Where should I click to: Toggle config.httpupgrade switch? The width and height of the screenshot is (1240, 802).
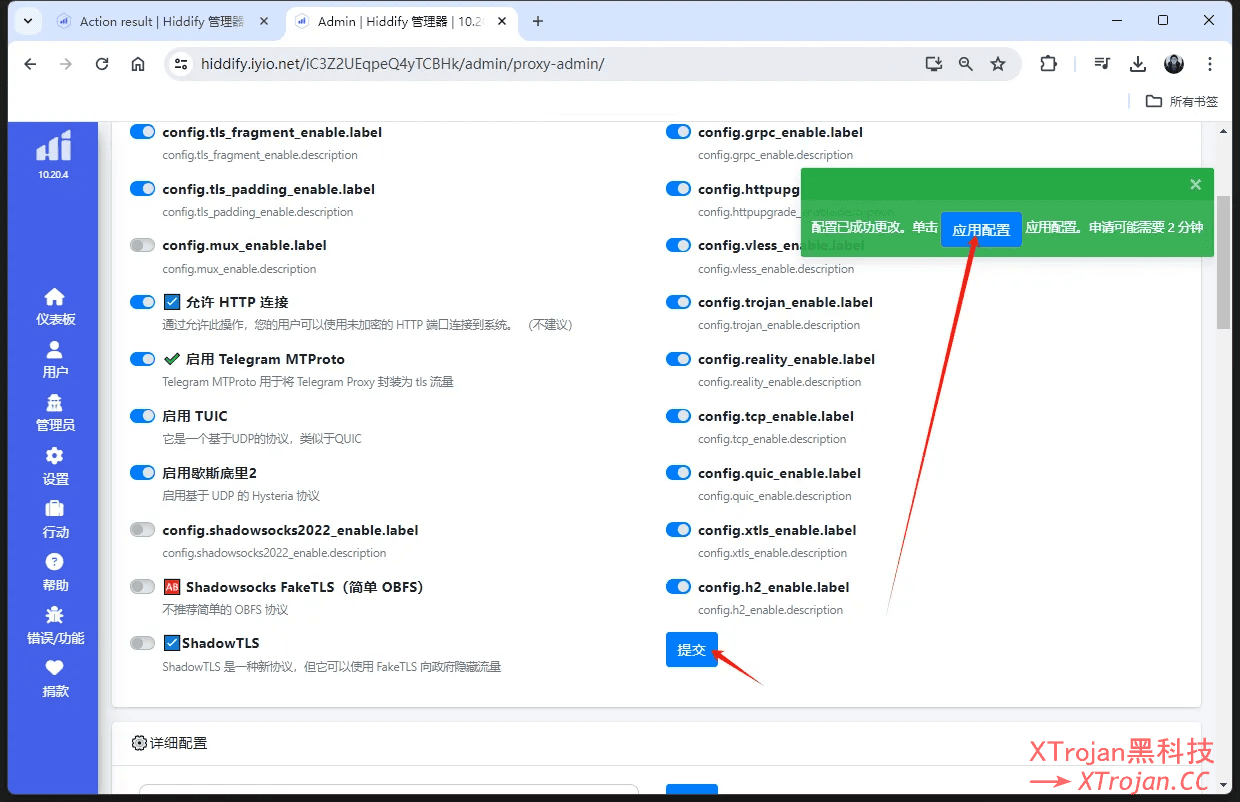pyautogui.click(x=679, y=189)
